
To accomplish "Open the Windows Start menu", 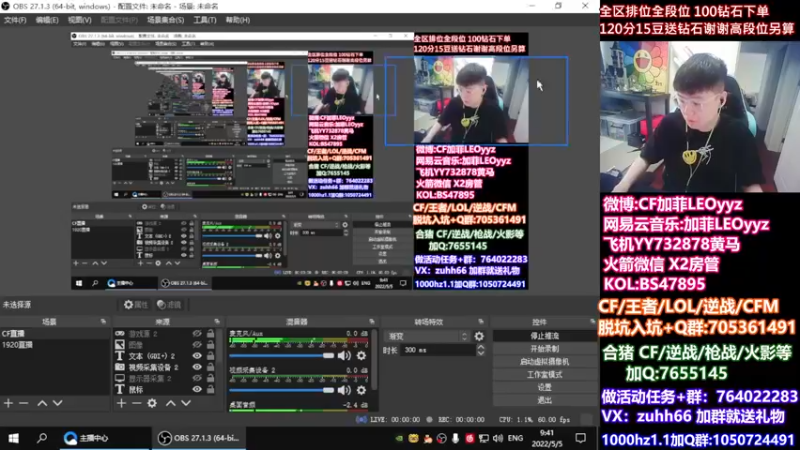I will click(x=13, y=438).
